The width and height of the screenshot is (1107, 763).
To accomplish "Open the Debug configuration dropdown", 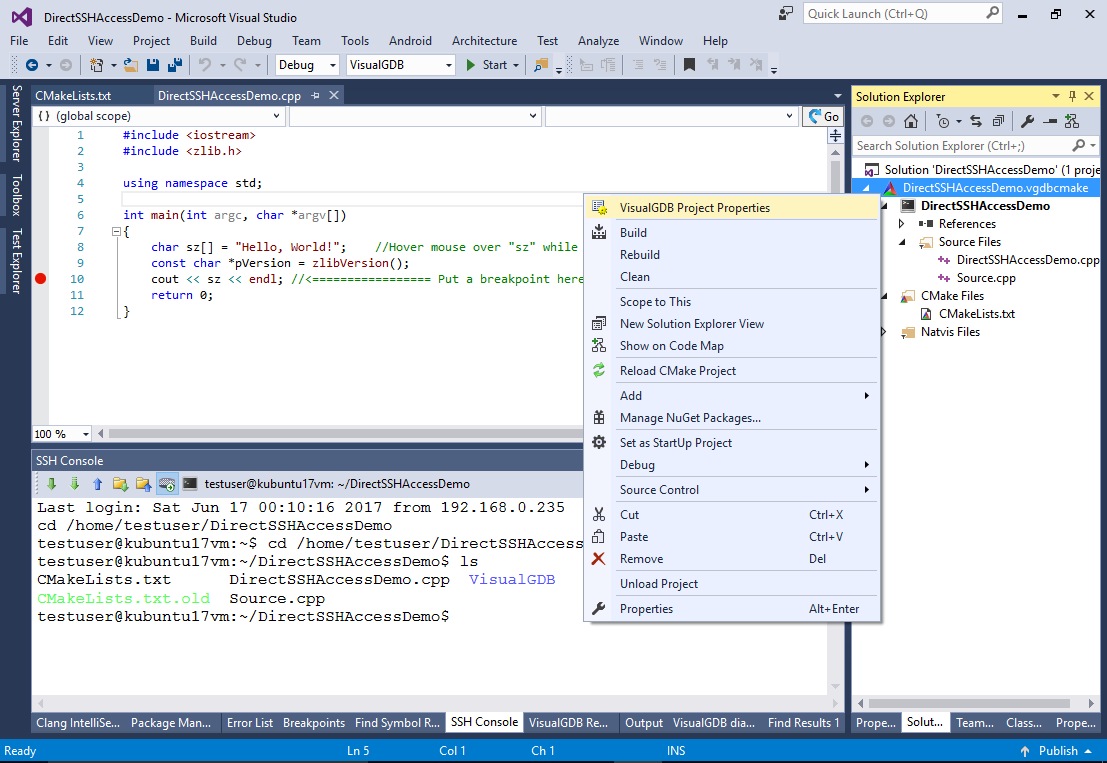I will coord(333,65).
